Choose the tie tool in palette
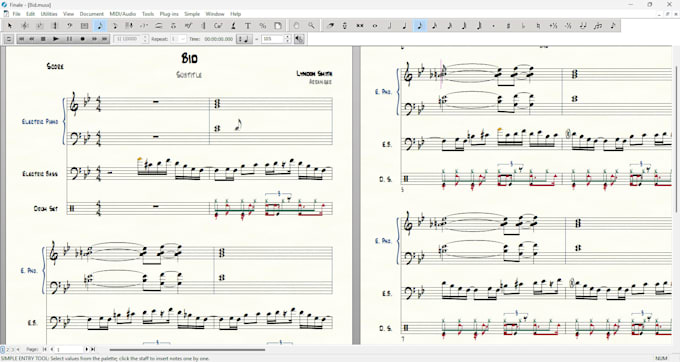This screenshot has width=680, height=362. point(583,26)
